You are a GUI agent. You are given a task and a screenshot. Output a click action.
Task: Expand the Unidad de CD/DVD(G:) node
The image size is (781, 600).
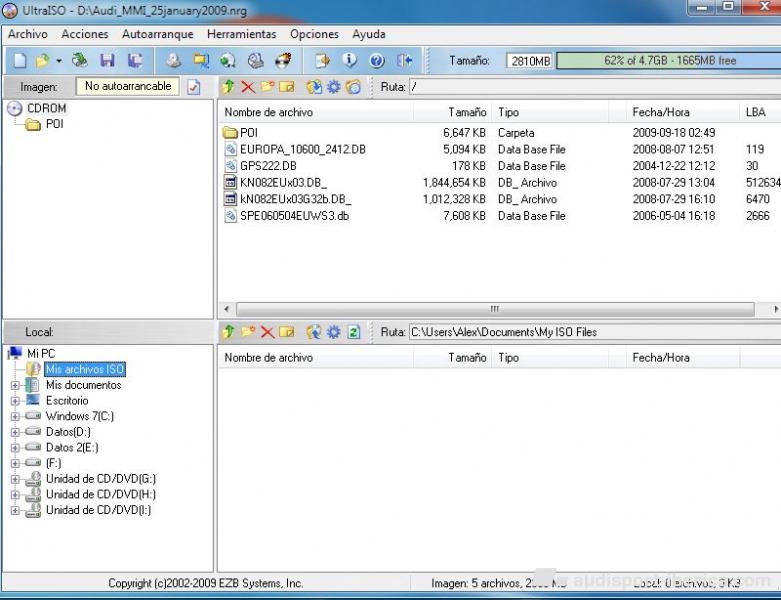click(x=15, y=479)
